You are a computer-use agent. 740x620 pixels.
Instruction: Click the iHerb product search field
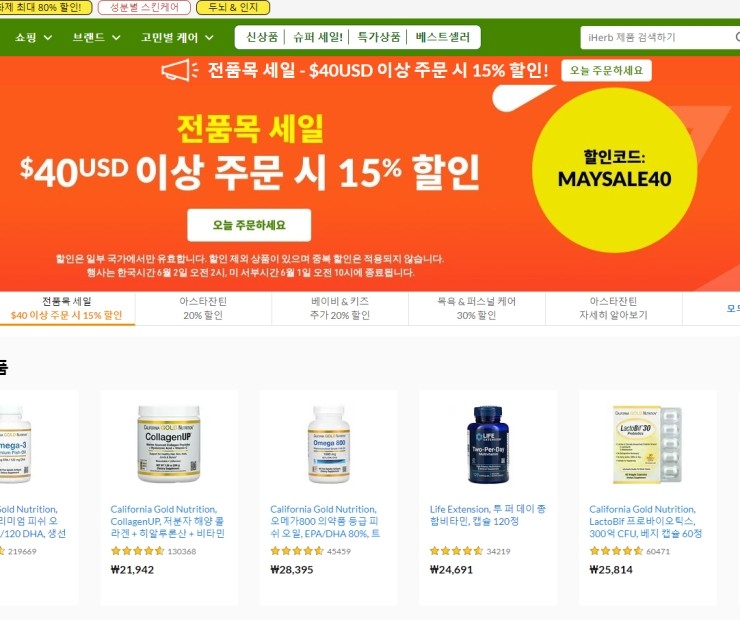658,37
